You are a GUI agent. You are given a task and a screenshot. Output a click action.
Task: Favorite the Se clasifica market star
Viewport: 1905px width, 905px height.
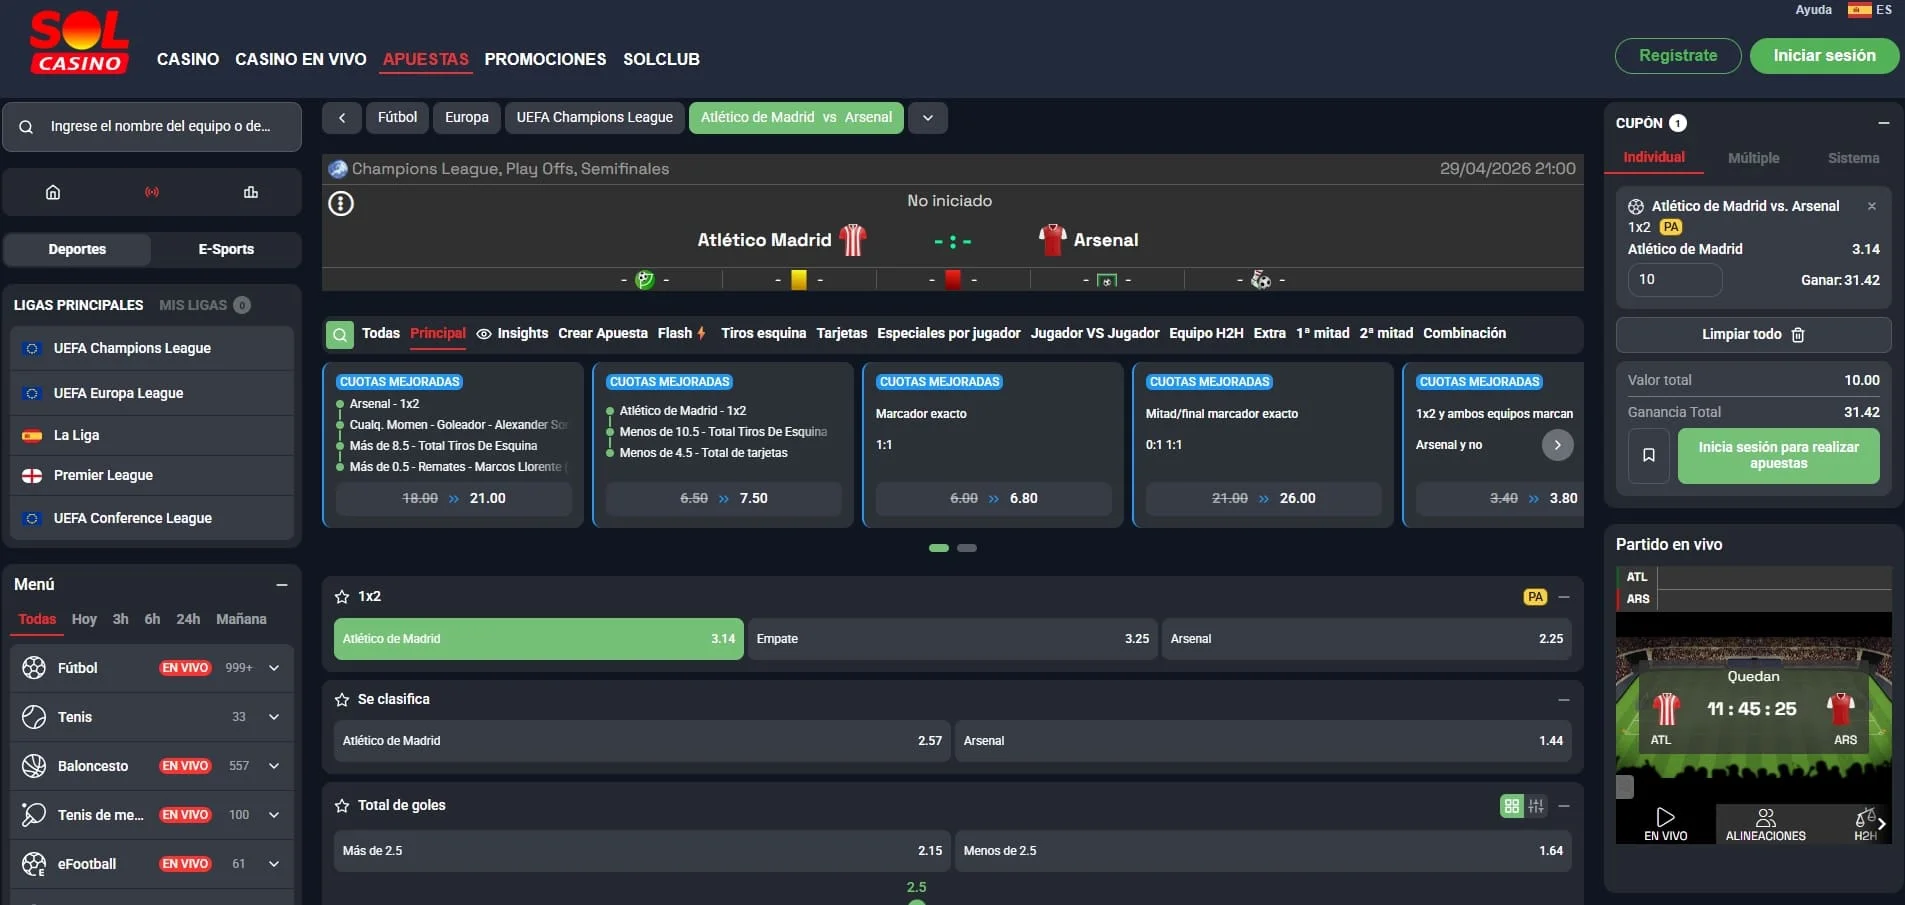coord(342,700)
